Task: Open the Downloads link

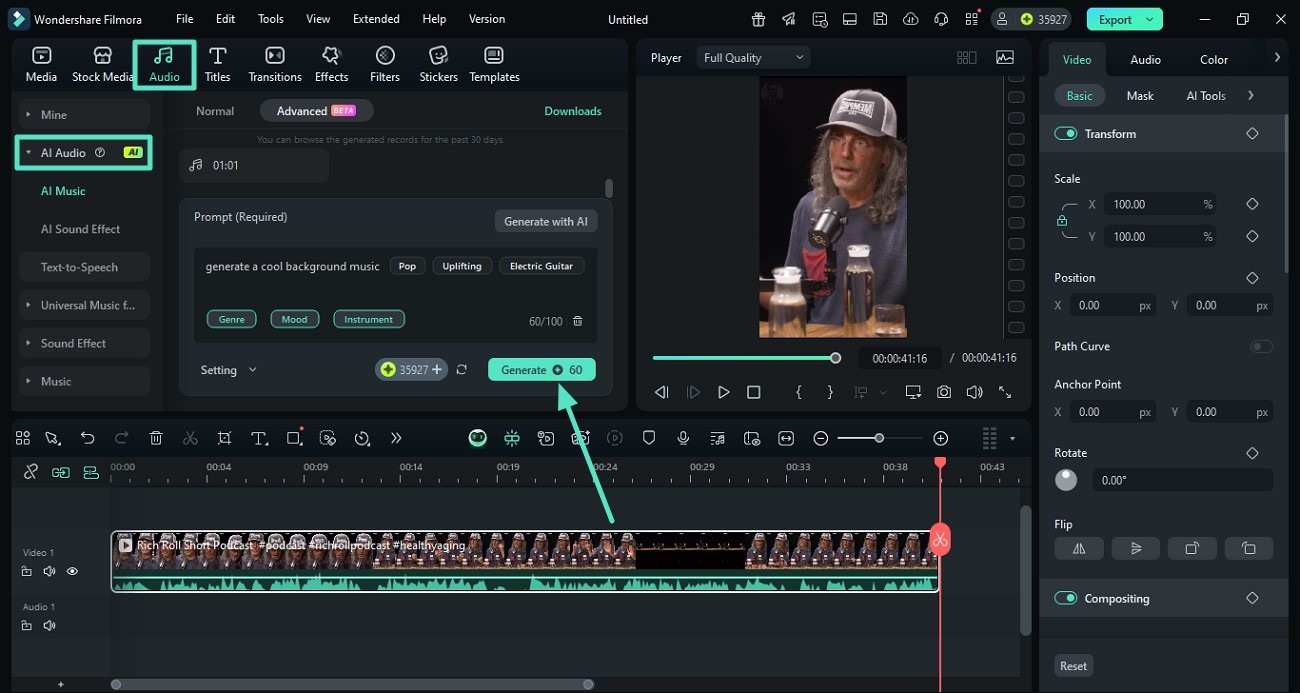Action: coord(573,111)
